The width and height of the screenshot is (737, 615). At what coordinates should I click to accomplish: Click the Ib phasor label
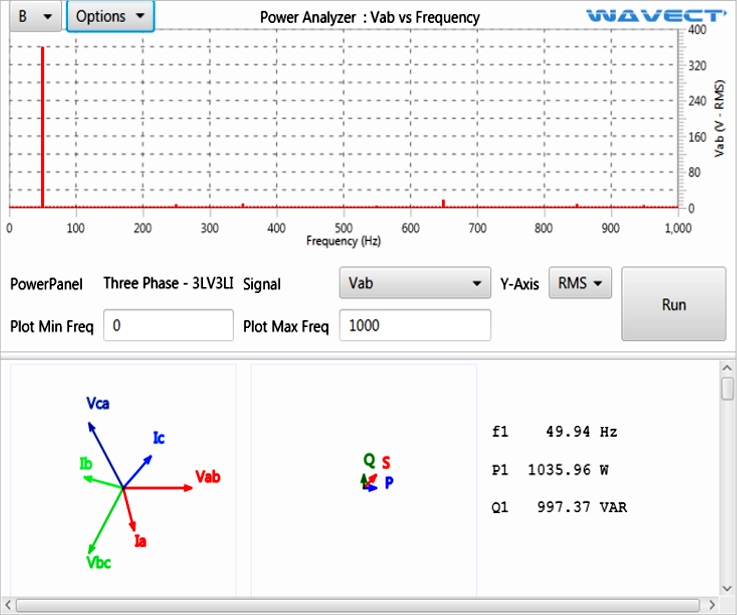pos(86,464)
